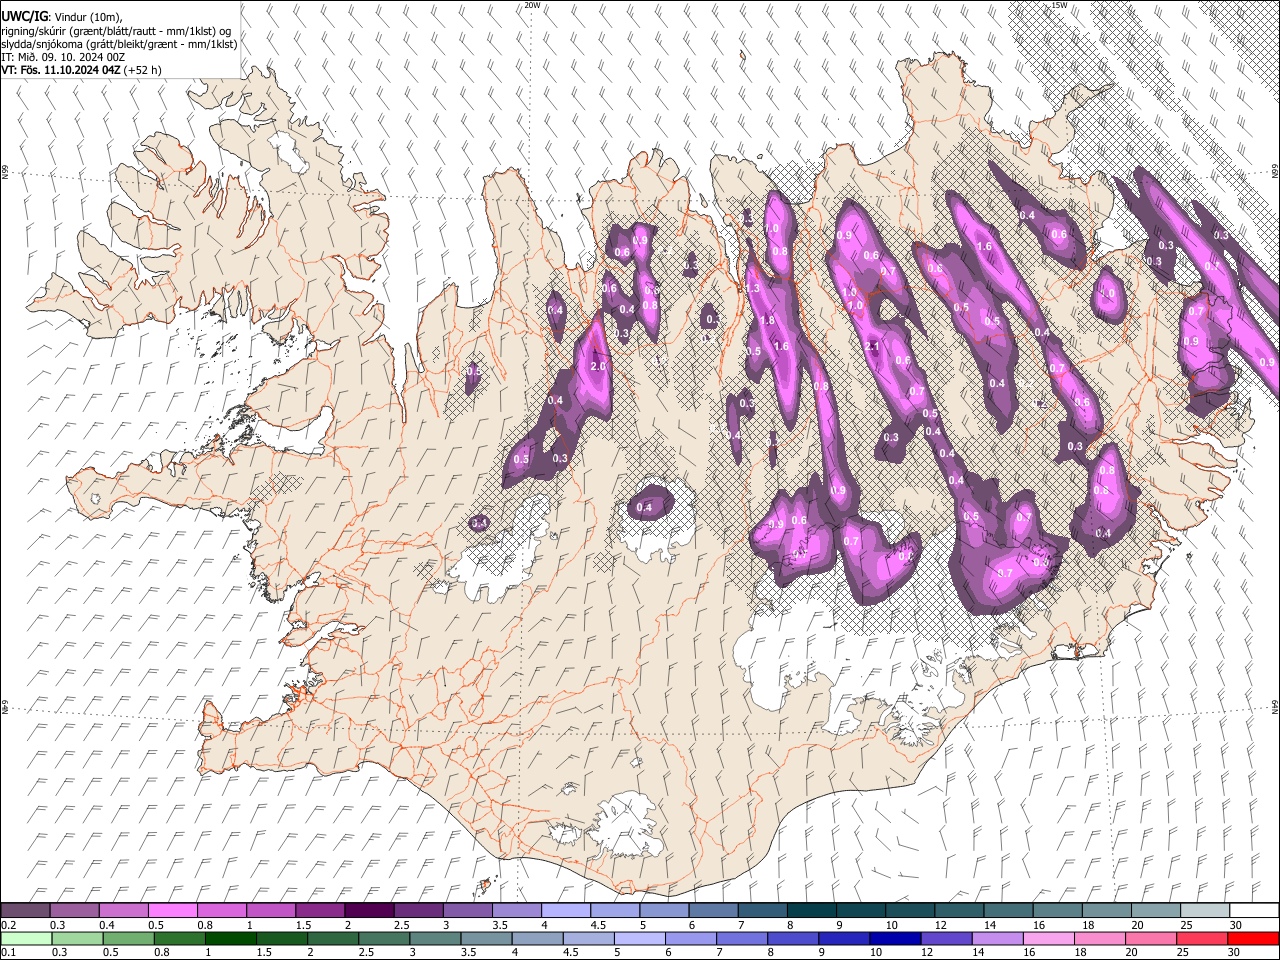
Task: Click the VT: Fös. 11.10.2024 04Z timestamp
Action: pyautogui.click(x=62, y=70)
